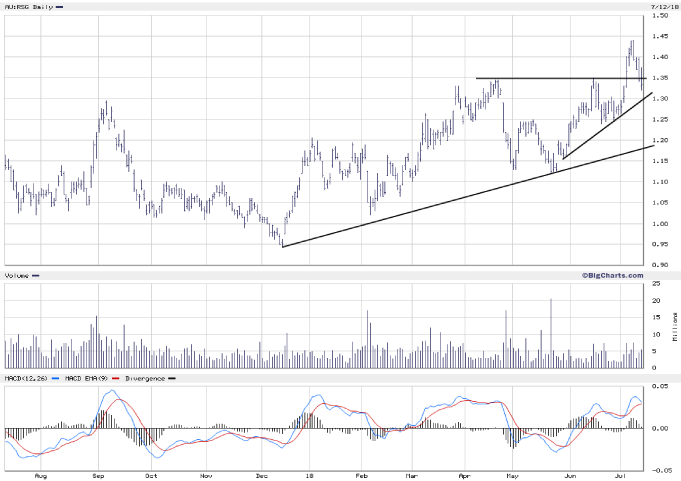Click the BigCharts.com watermark link

pyautogui.click(x=612, y=274)
